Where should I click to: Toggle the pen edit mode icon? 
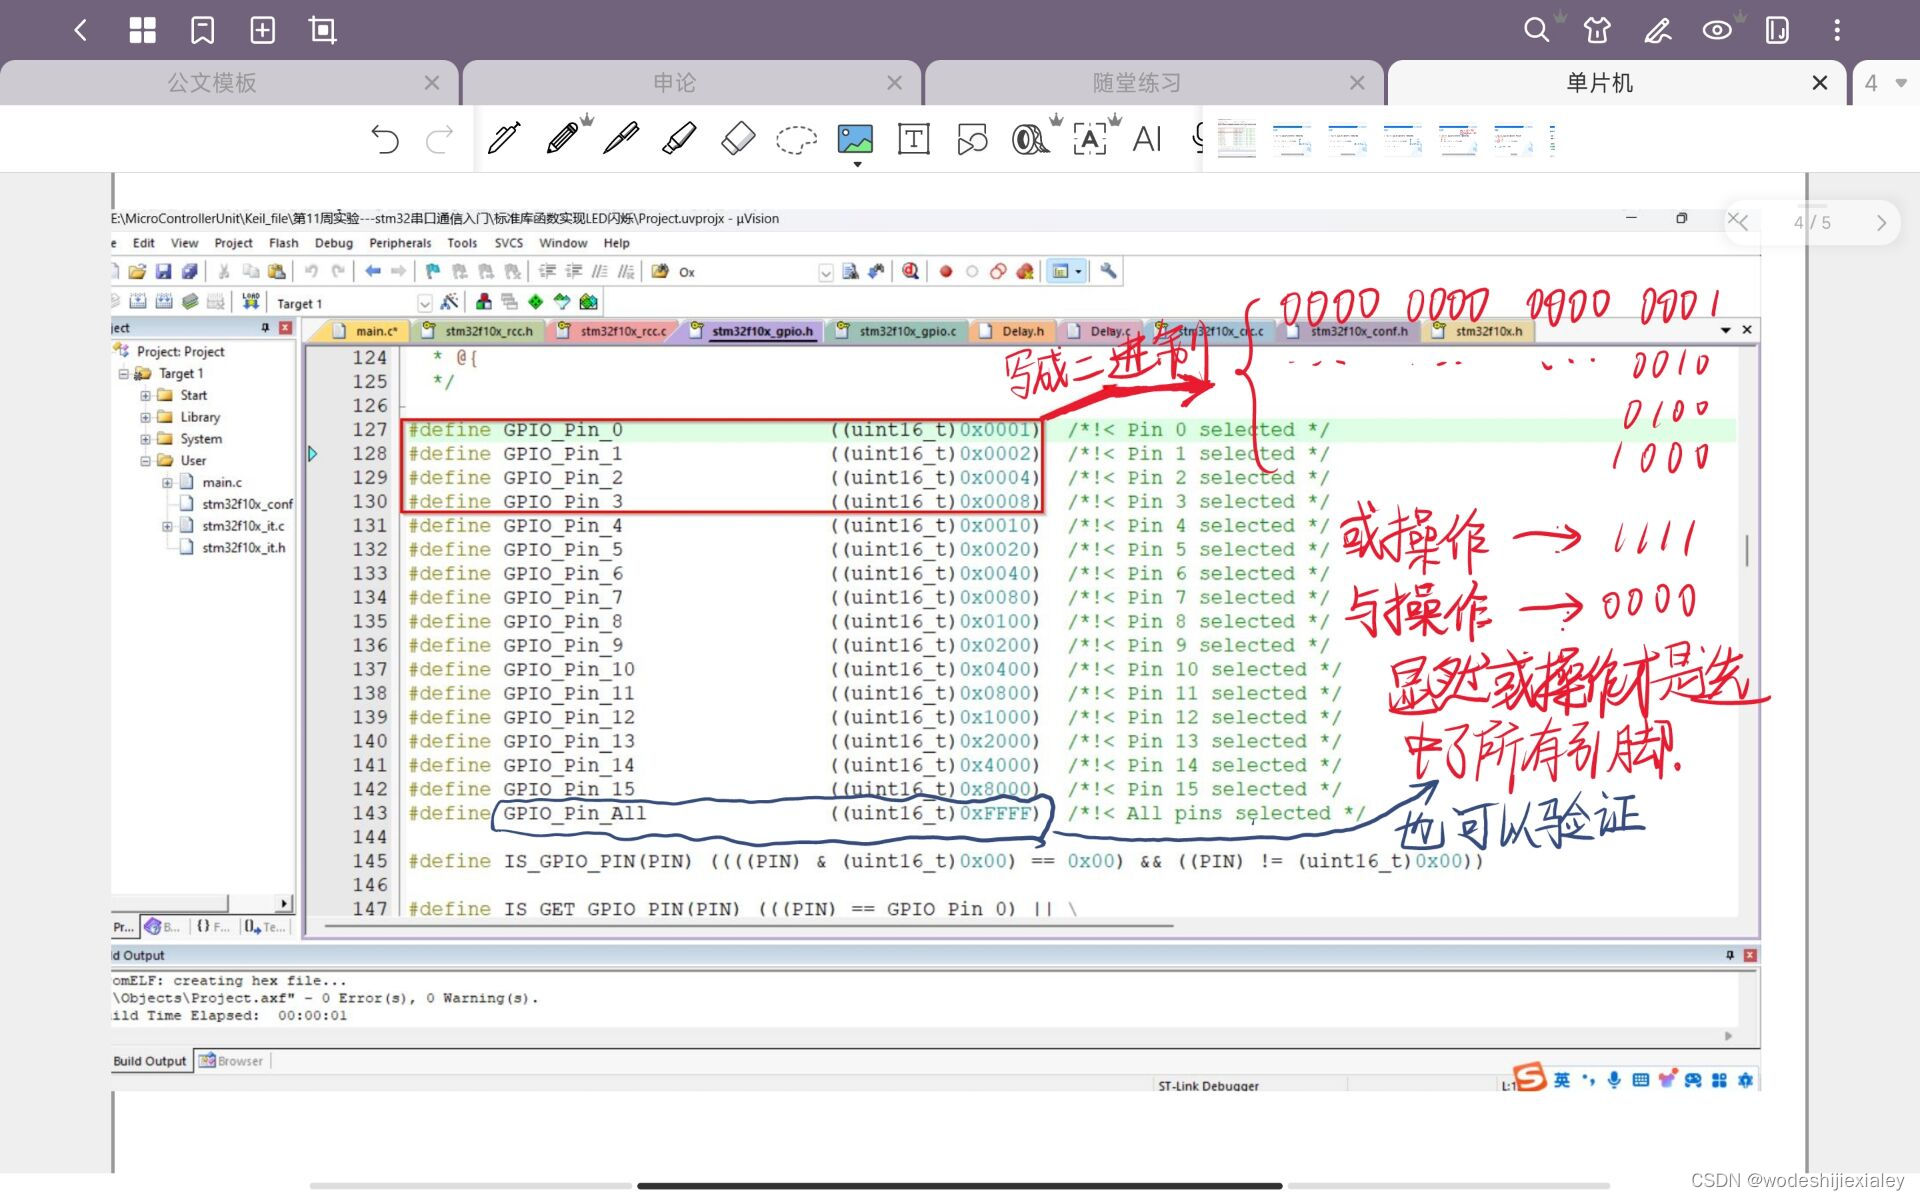click(1658, 30)
